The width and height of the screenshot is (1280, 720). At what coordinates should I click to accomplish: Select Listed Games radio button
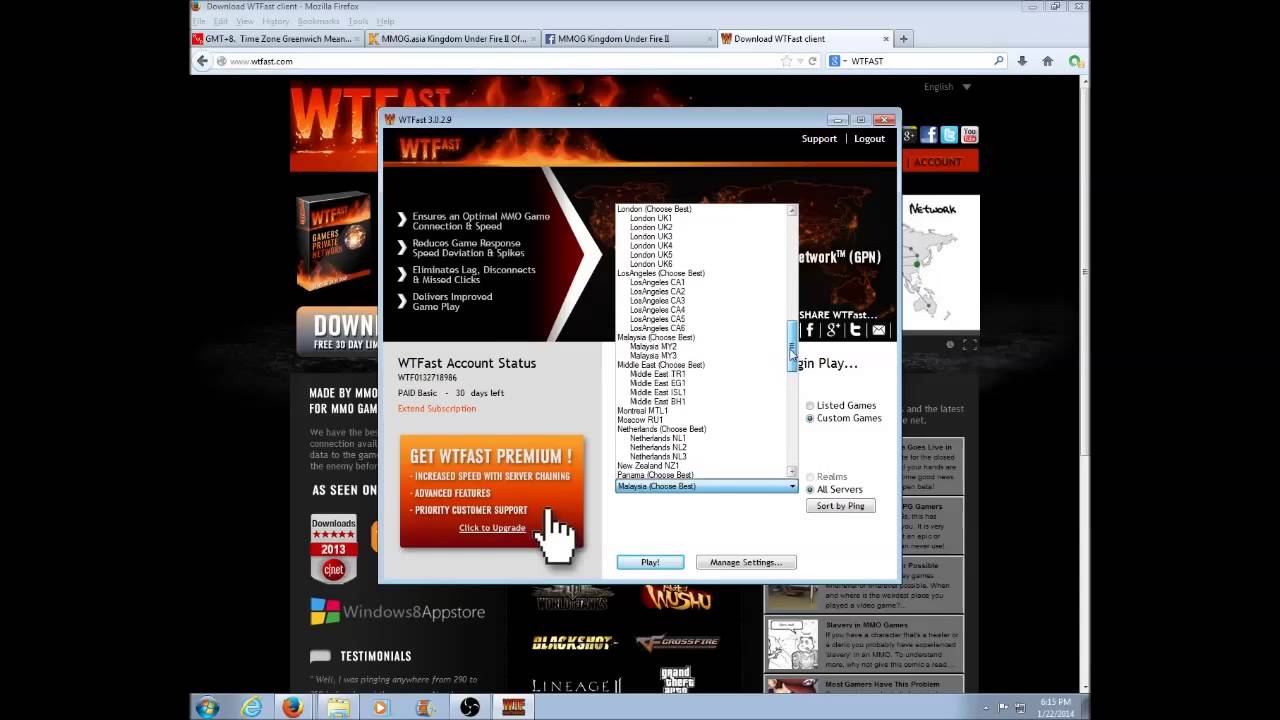(810, 406)
